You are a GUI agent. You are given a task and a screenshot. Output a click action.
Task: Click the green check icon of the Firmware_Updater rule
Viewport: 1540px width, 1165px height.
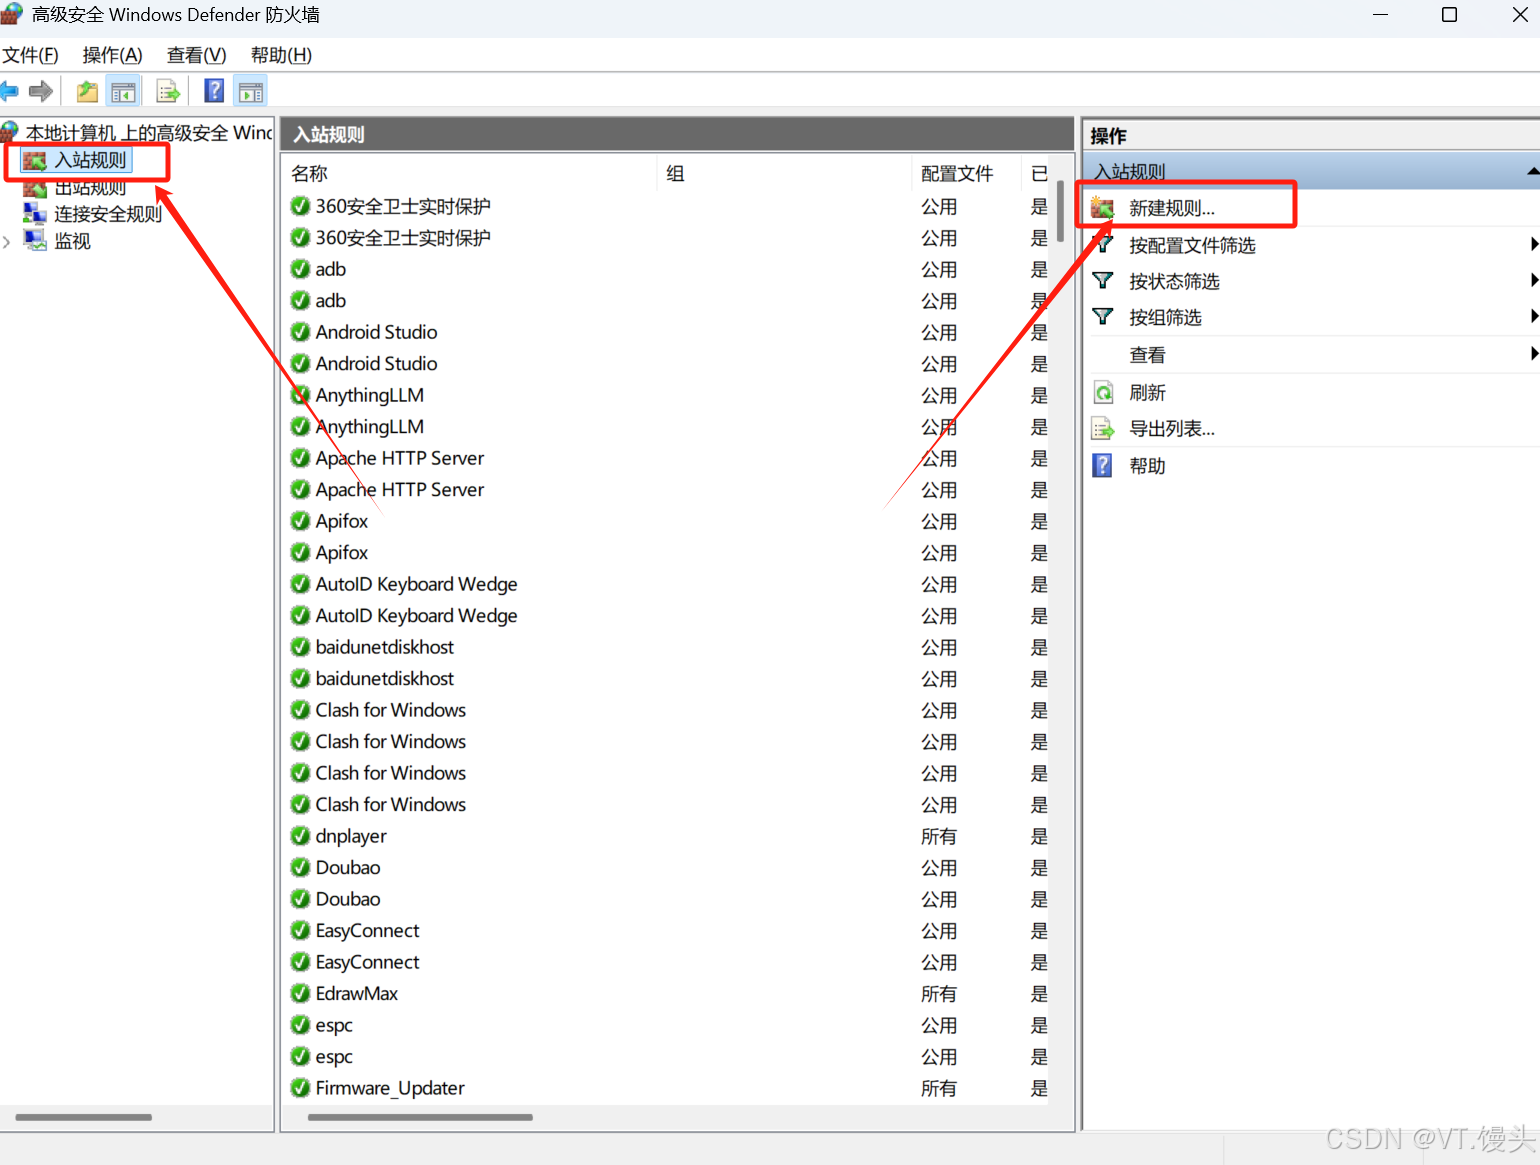(x=300, y=1088)
